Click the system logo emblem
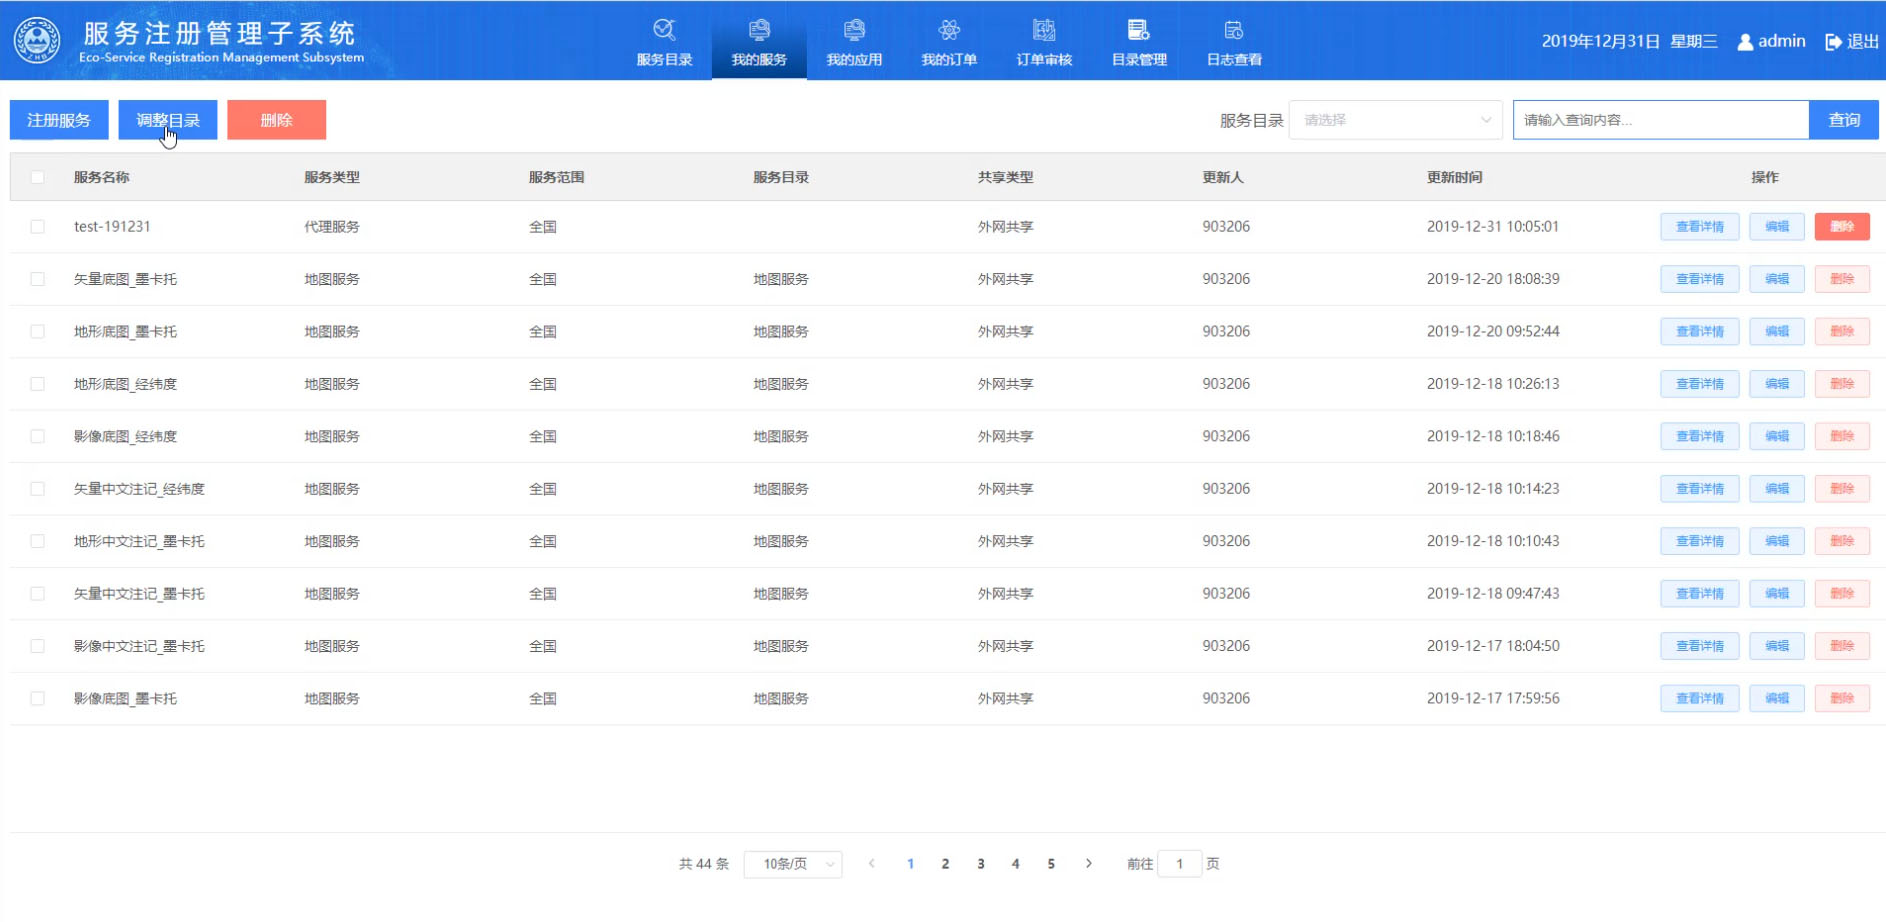 (37, 41)
